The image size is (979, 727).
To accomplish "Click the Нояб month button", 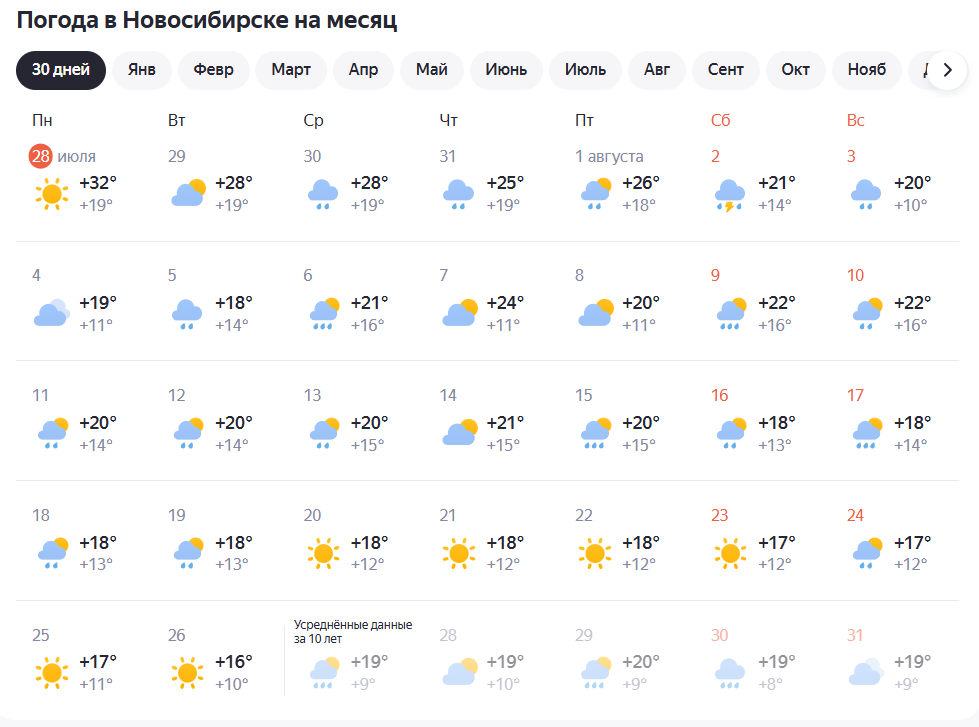I will coord(867,70).
